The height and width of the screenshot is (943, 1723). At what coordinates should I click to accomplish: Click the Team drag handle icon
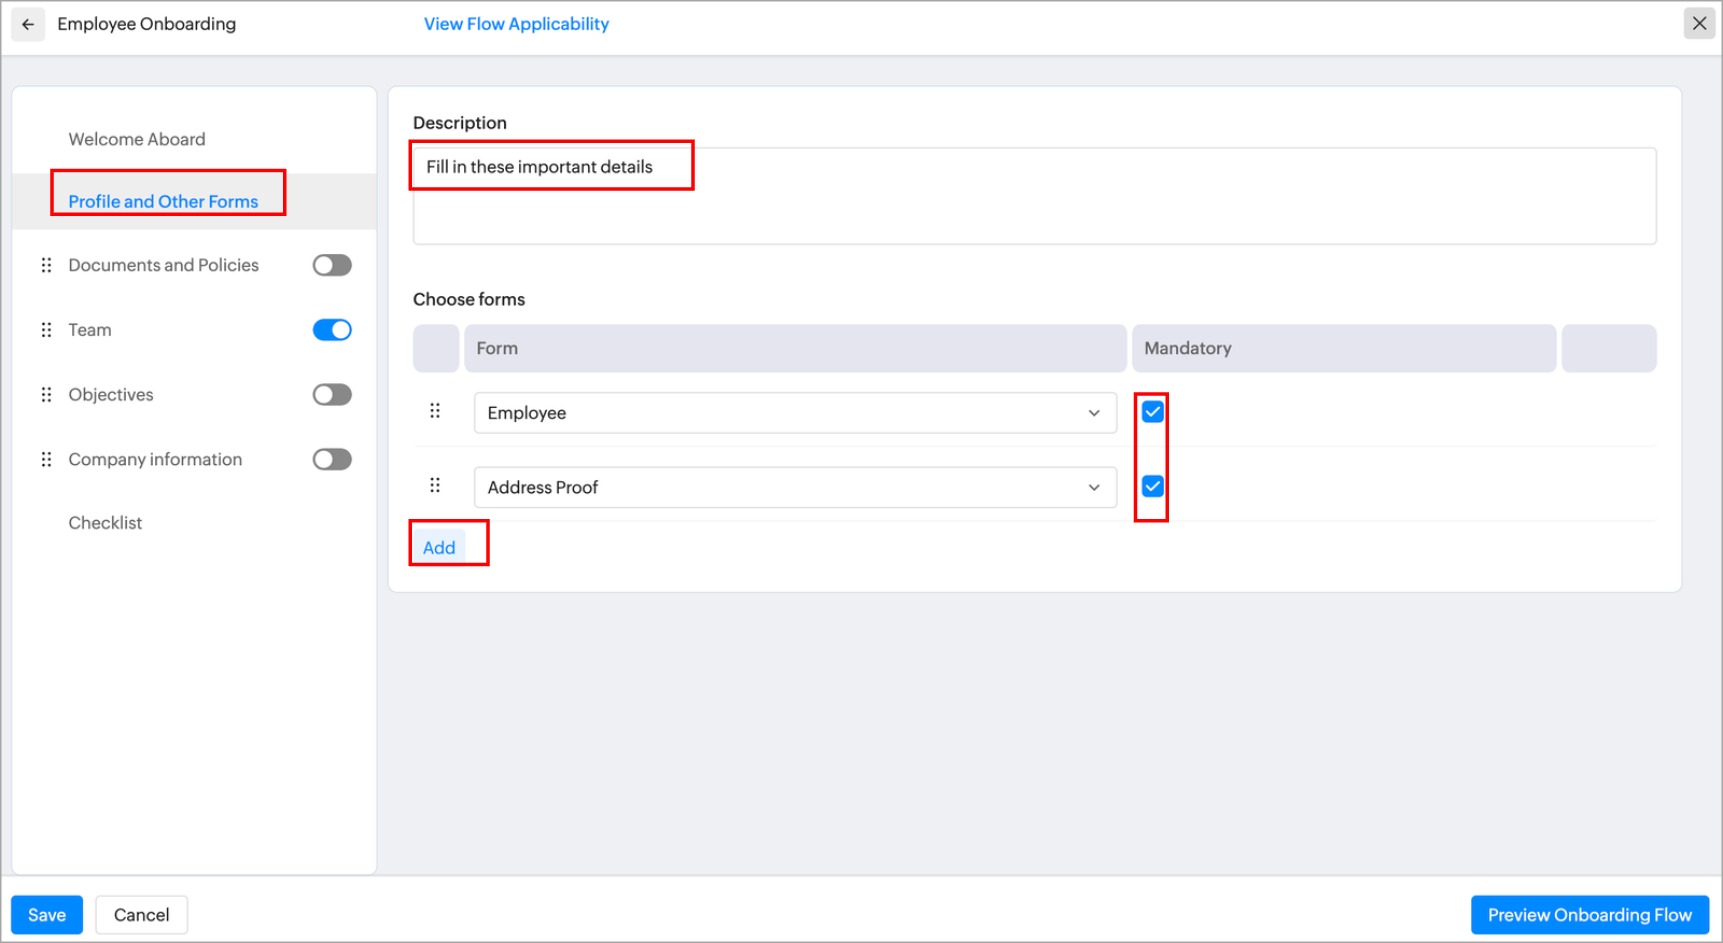click(x=46, y=330)
